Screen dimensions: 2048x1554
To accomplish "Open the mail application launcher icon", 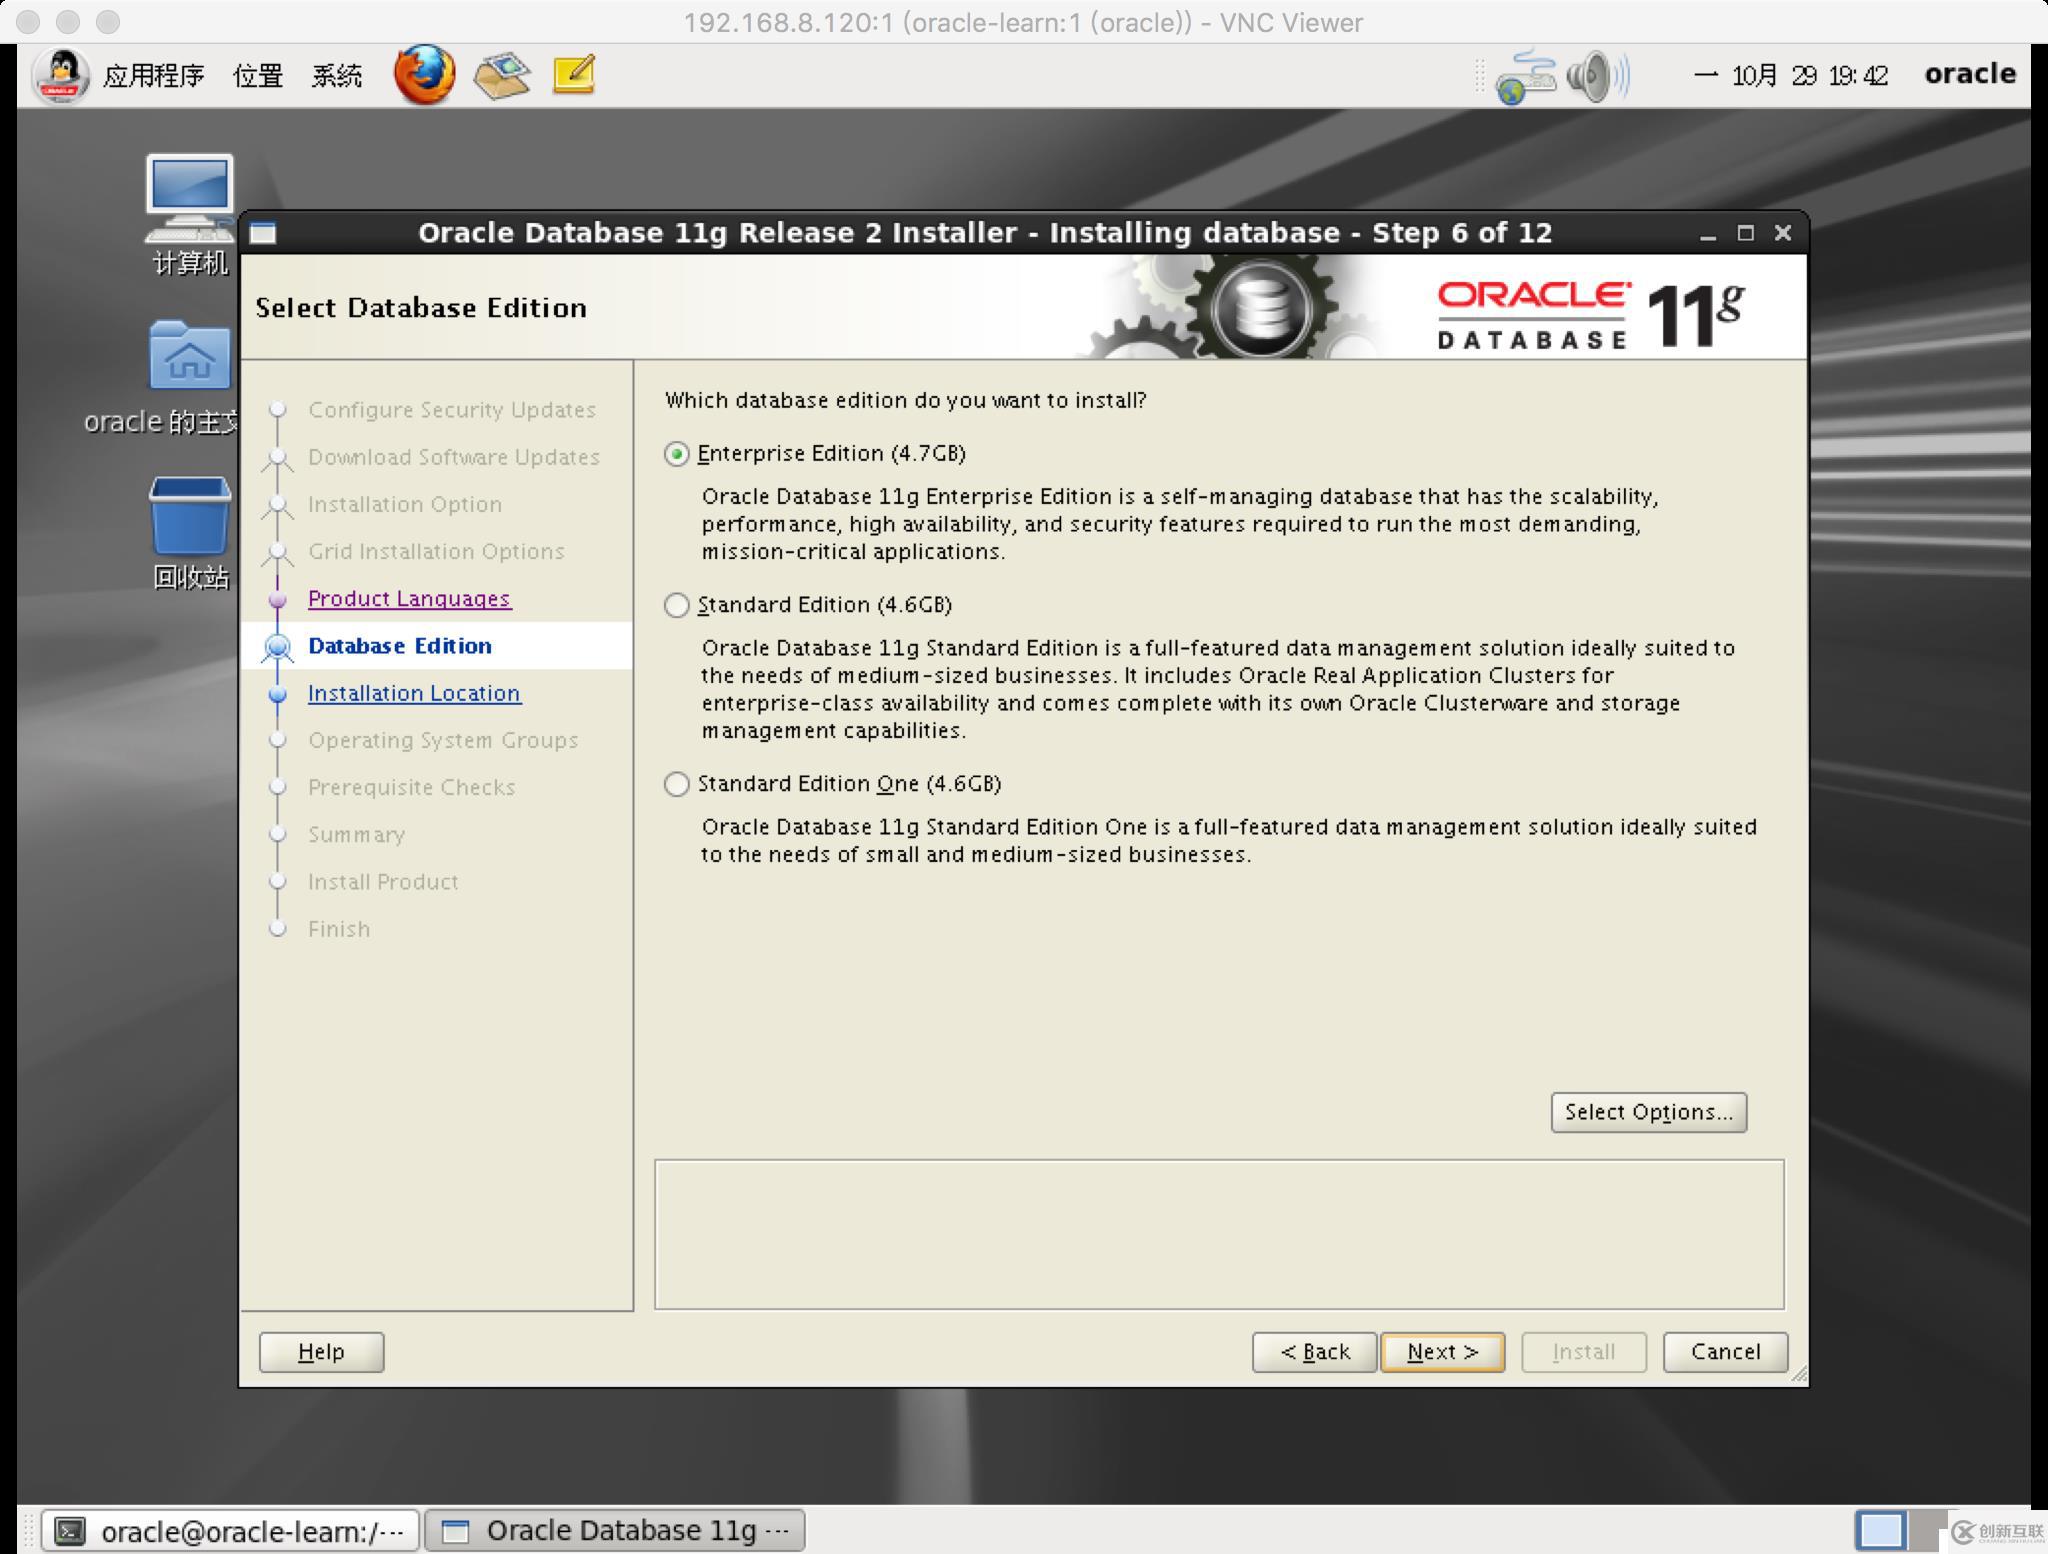I will point(502,75).
